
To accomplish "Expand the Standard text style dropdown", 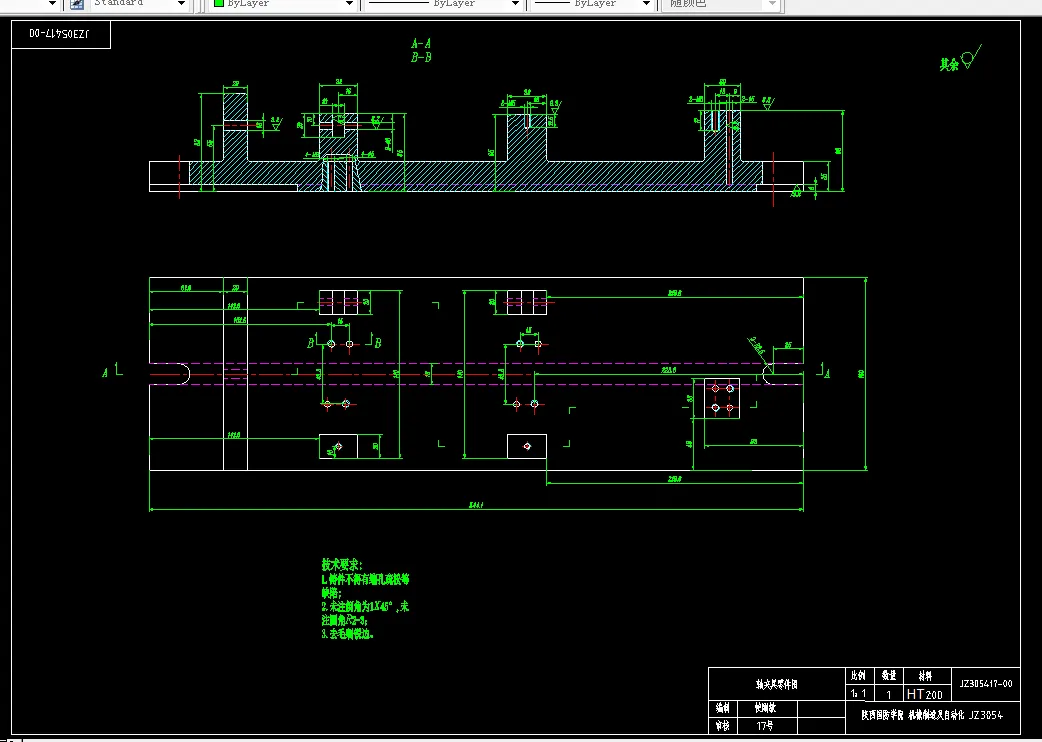I will 181,4.
